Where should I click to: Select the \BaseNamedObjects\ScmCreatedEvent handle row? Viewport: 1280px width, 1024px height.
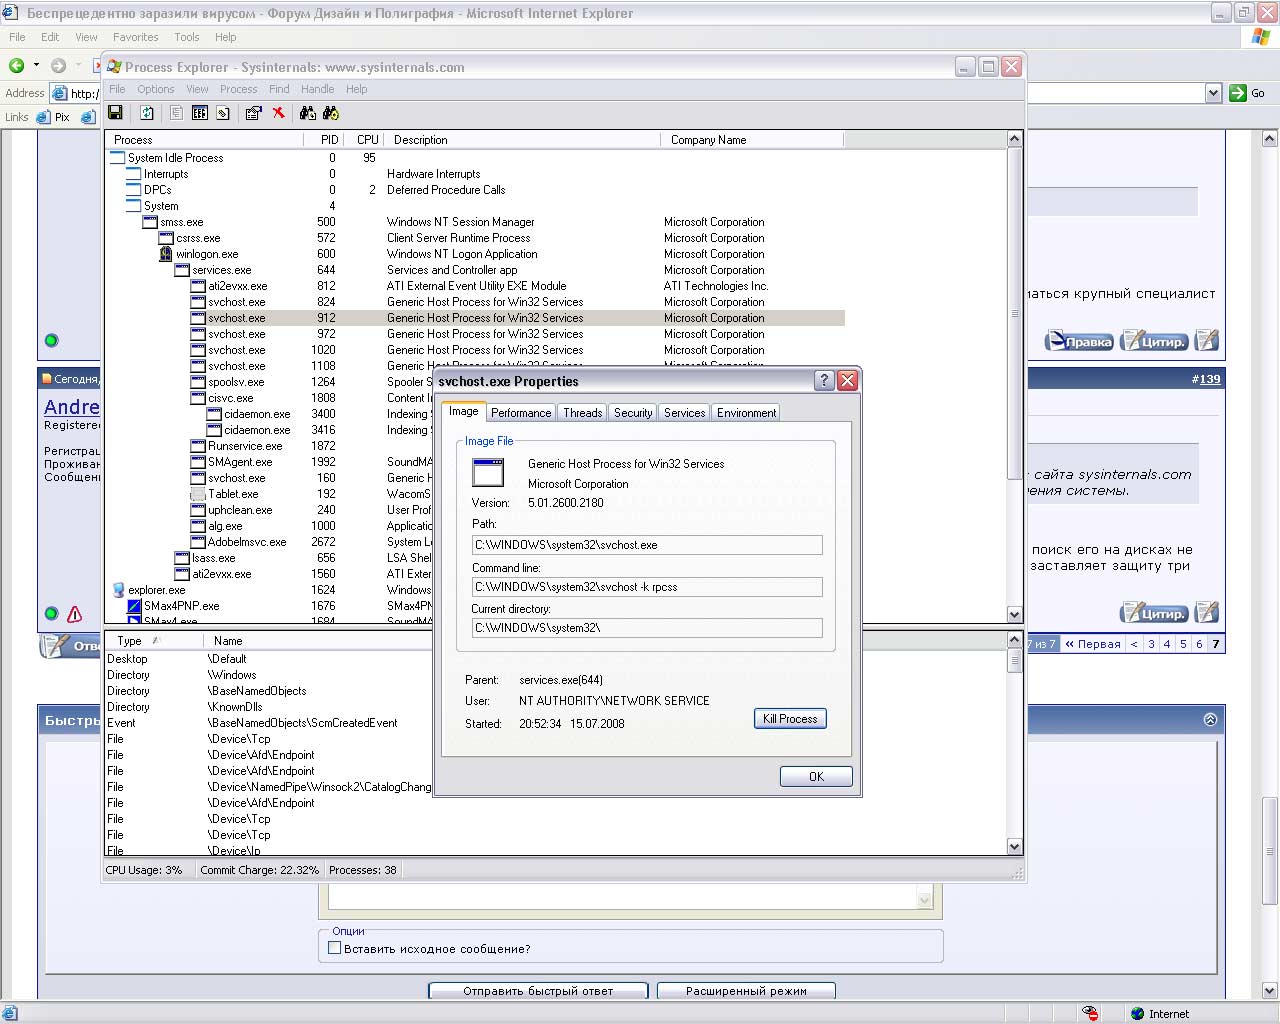269,723
